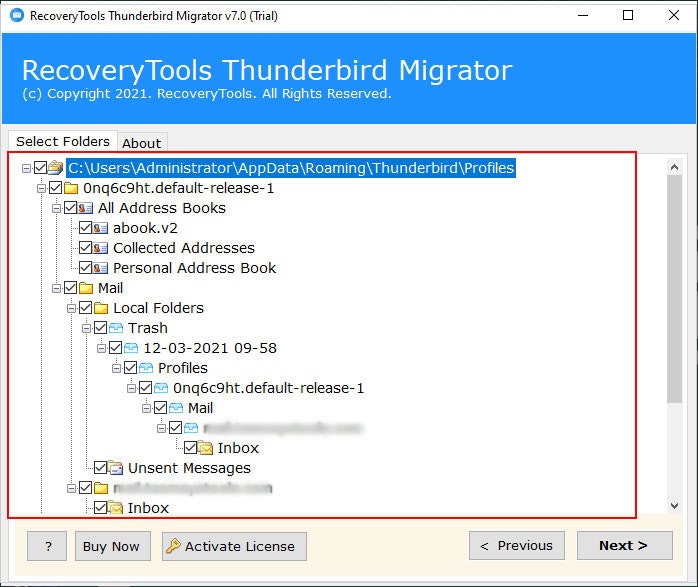Click the nested 0nq6c9ht.default-release-1 mailbox icon
The image size is (698, 587).
[x=161, y=388]
